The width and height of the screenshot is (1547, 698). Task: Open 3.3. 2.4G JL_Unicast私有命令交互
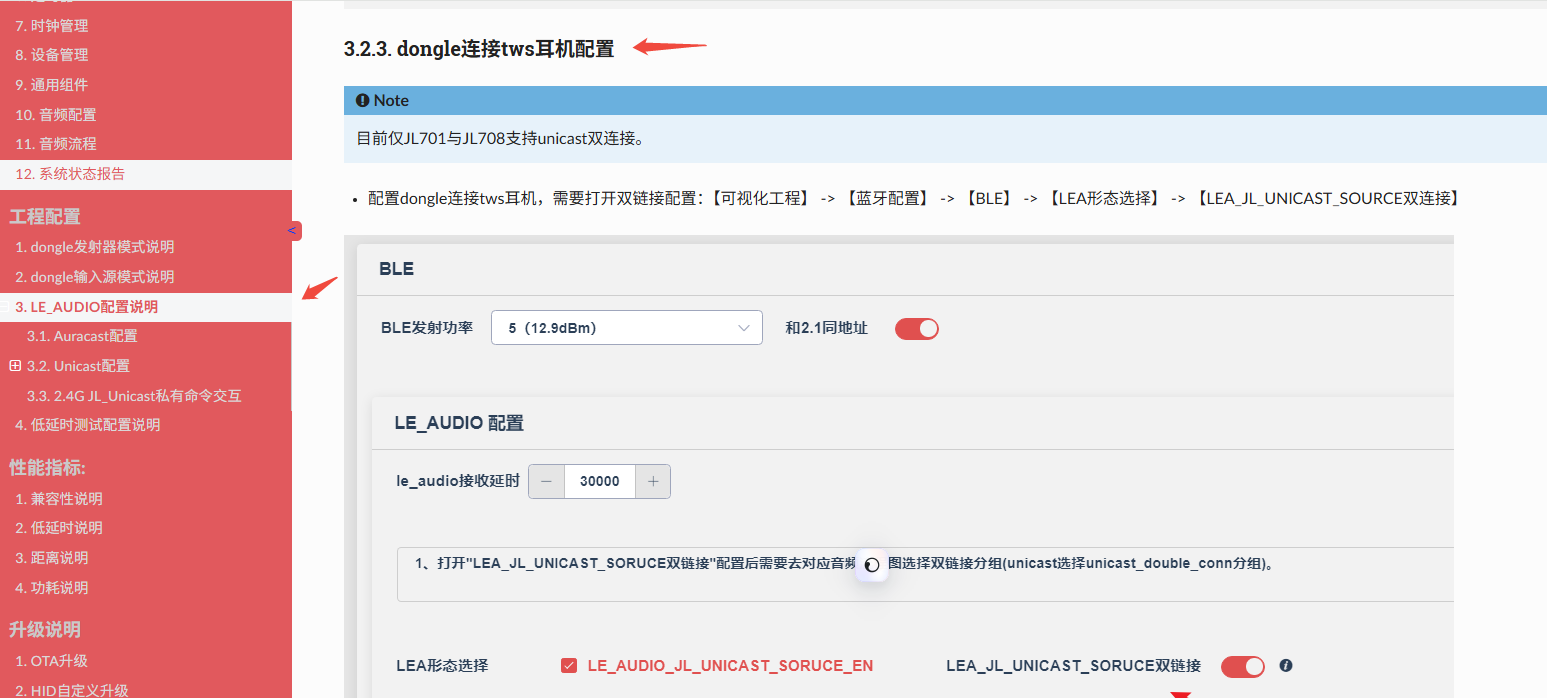134,396
